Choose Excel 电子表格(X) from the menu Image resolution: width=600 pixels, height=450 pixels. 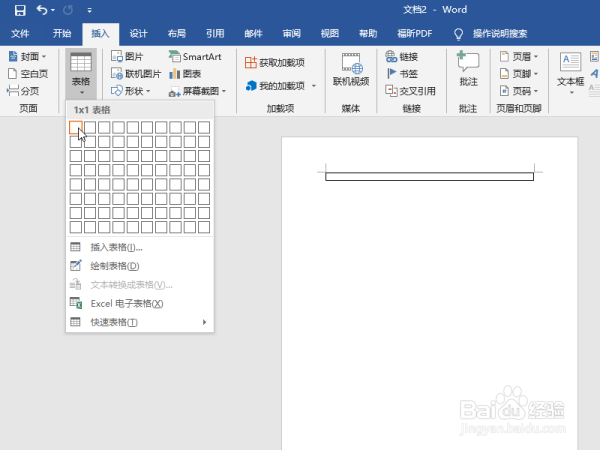point(140,303)
